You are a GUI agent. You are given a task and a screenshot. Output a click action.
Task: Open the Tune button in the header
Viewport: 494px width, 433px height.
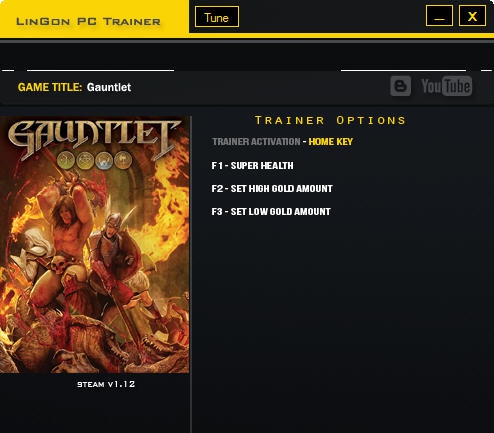[x=217, y=17]
